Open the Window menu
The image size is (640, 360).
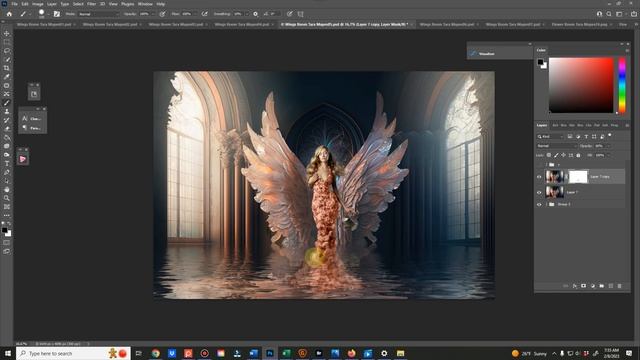click(x=145, y=4)
